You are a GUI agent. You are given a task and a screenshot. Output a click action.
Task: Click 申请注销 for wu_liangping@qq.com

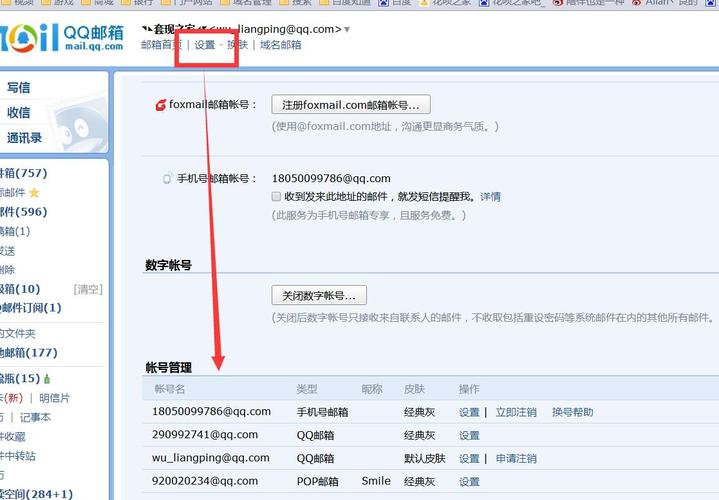point(516,458)
